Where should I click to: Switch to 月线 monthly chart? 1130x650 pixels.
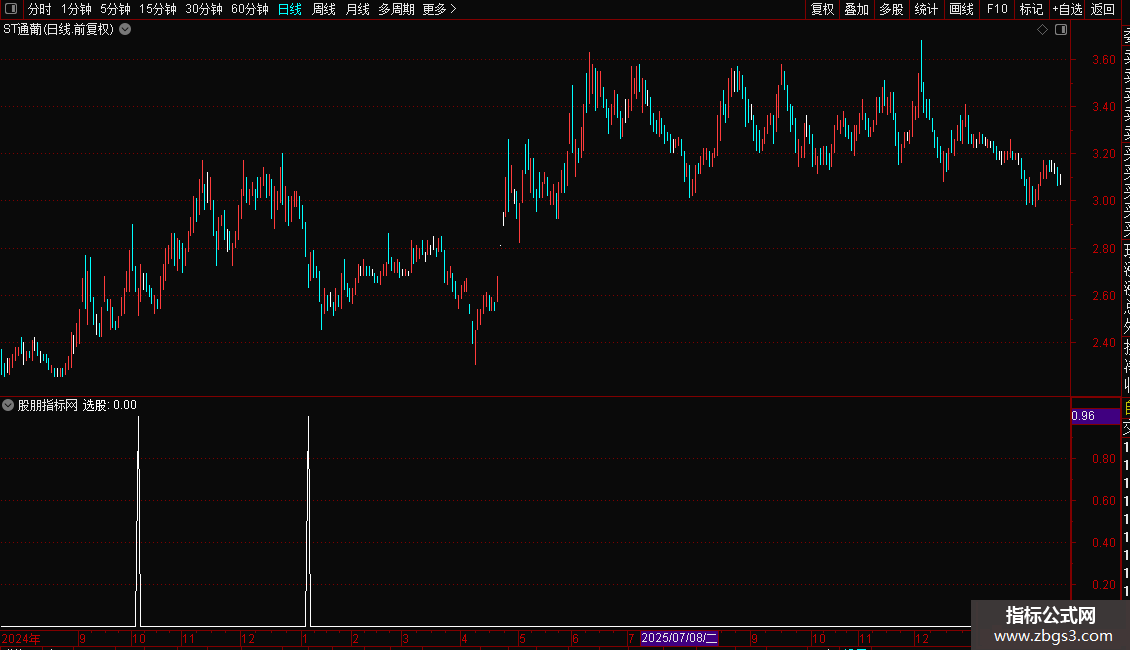(357, 9)
